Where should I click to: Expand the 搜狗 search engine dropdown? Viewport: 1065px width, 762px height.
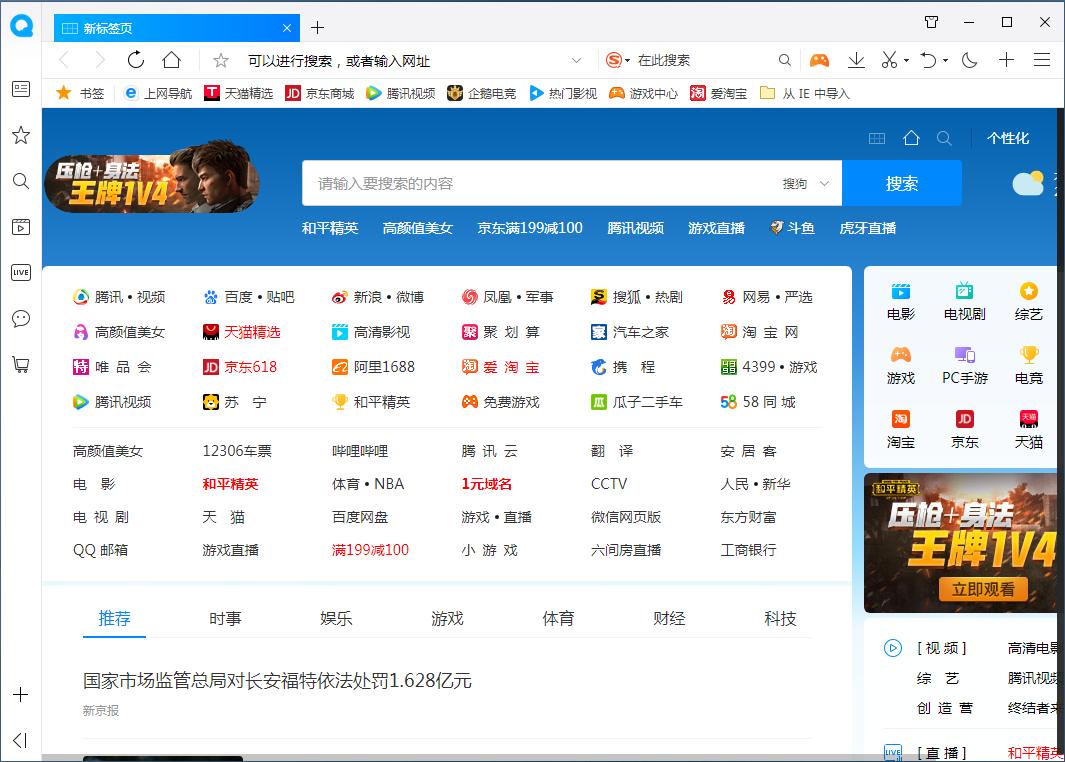click(822, 183)
